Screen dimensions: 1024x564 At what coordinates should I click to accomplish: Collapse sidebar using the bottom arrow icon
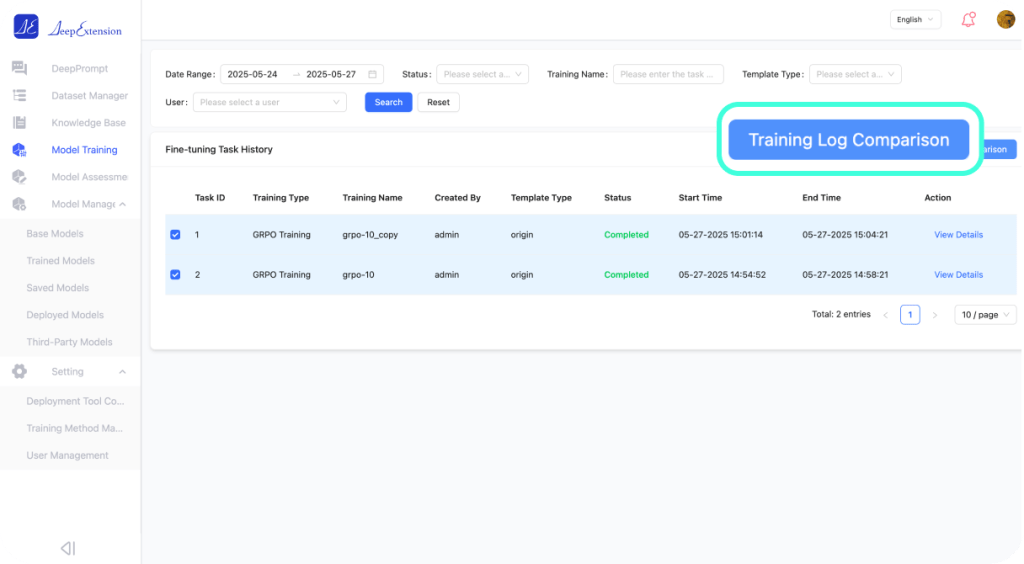[67, 548]
